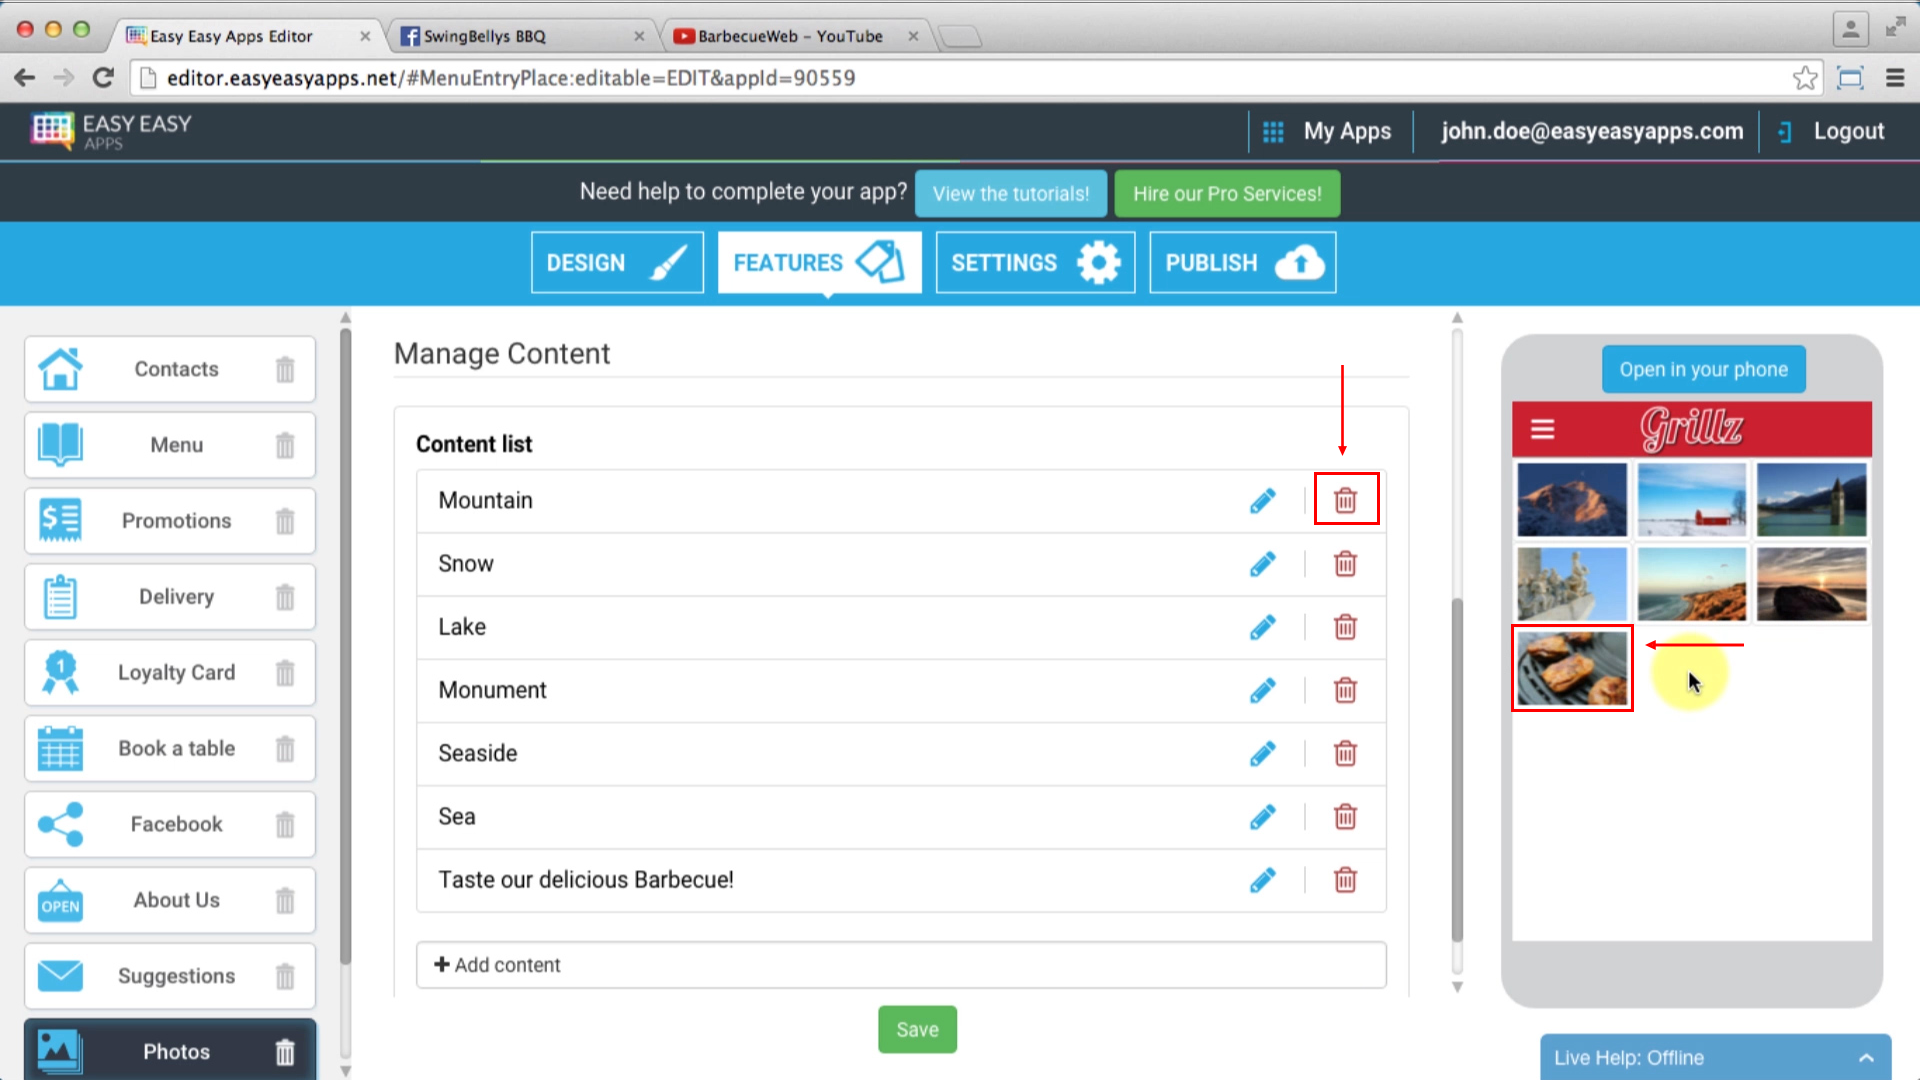Delete the Facebook feature
Screen dimensions: 1920x1080
coord(285,824)
